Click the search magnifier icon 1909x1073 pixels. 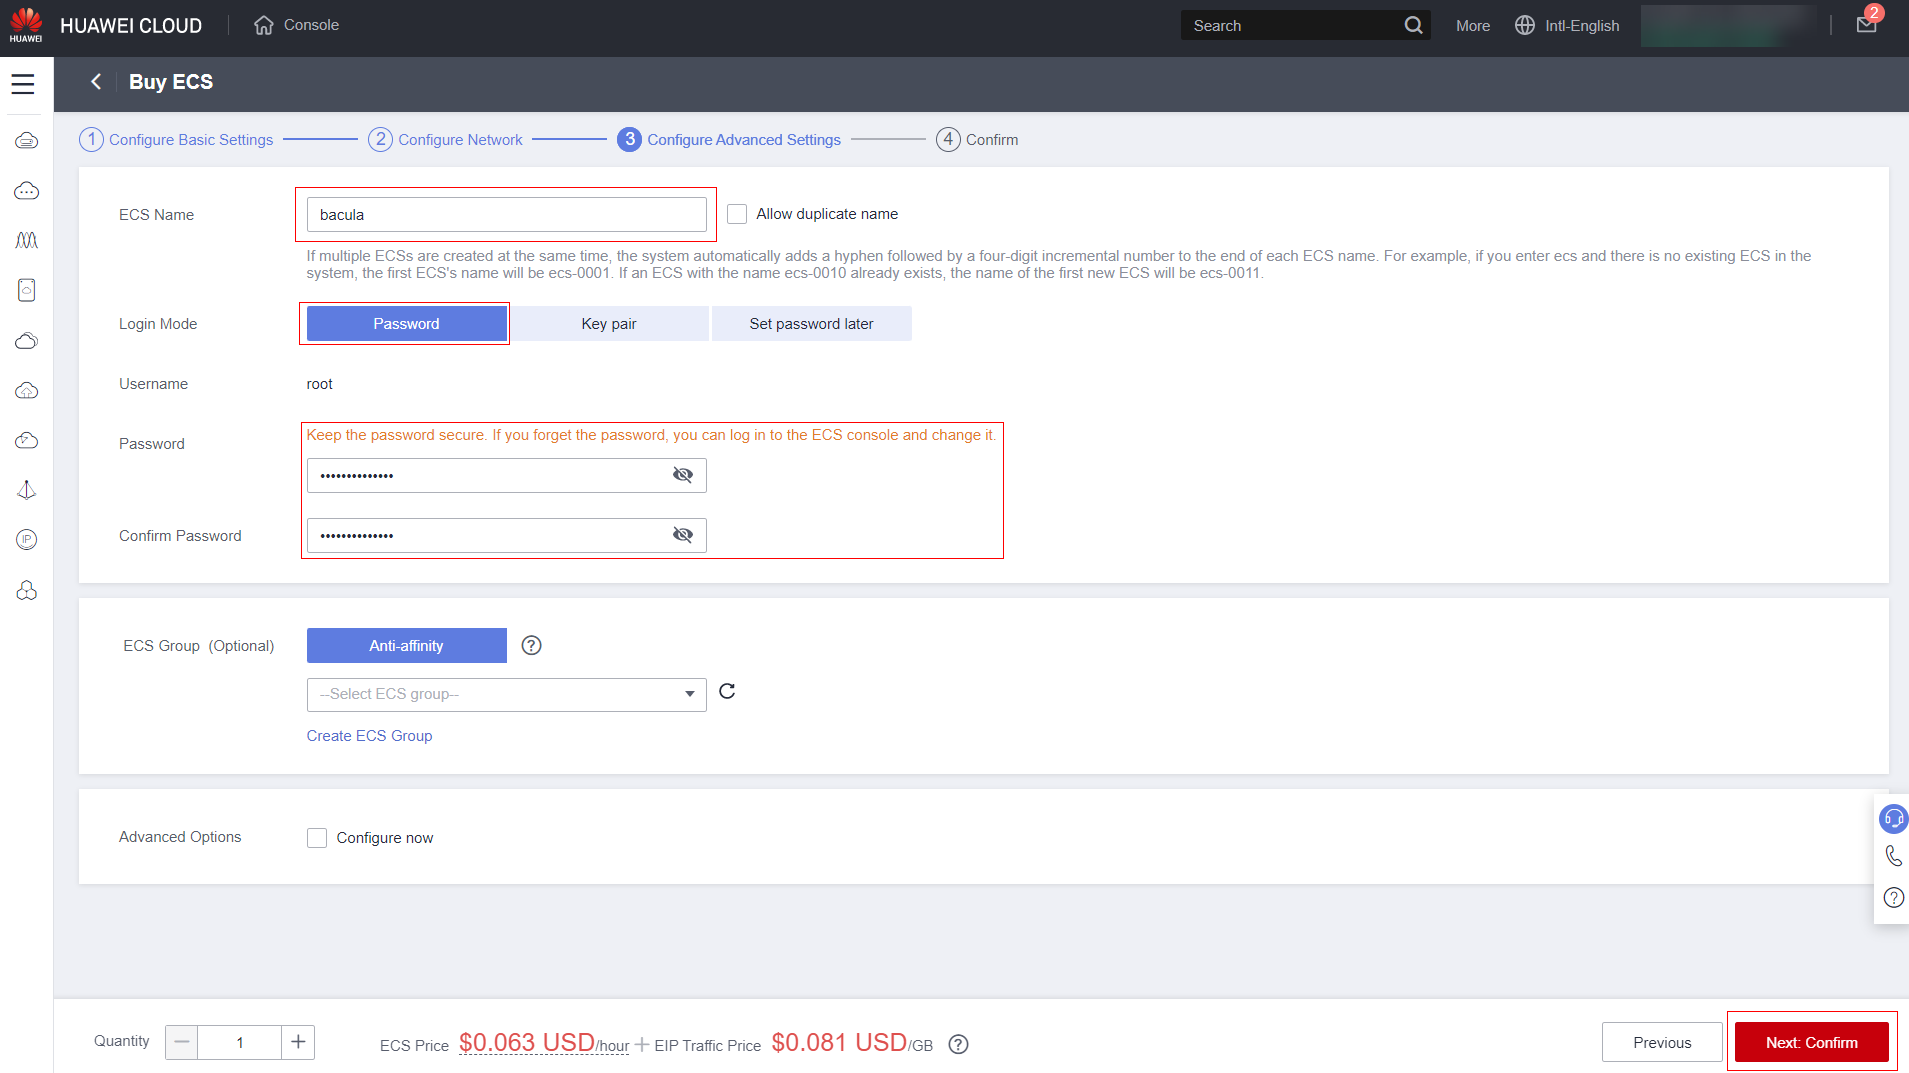point(1413,25)
